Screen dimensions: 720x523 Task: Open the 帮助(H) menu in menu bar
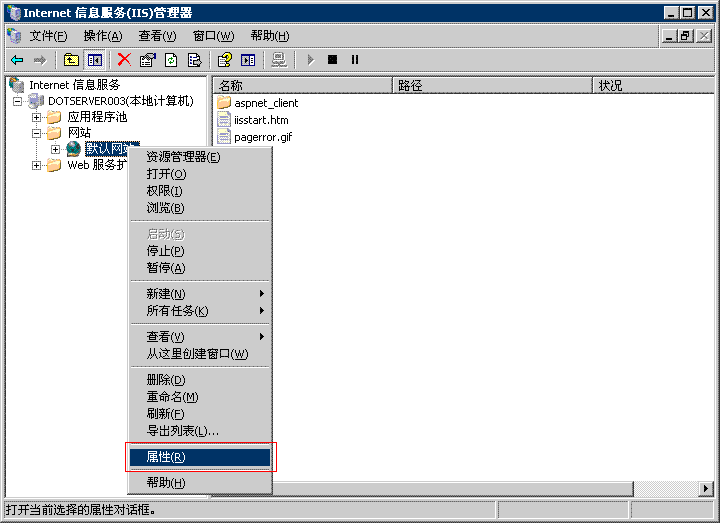coord(270,36)
